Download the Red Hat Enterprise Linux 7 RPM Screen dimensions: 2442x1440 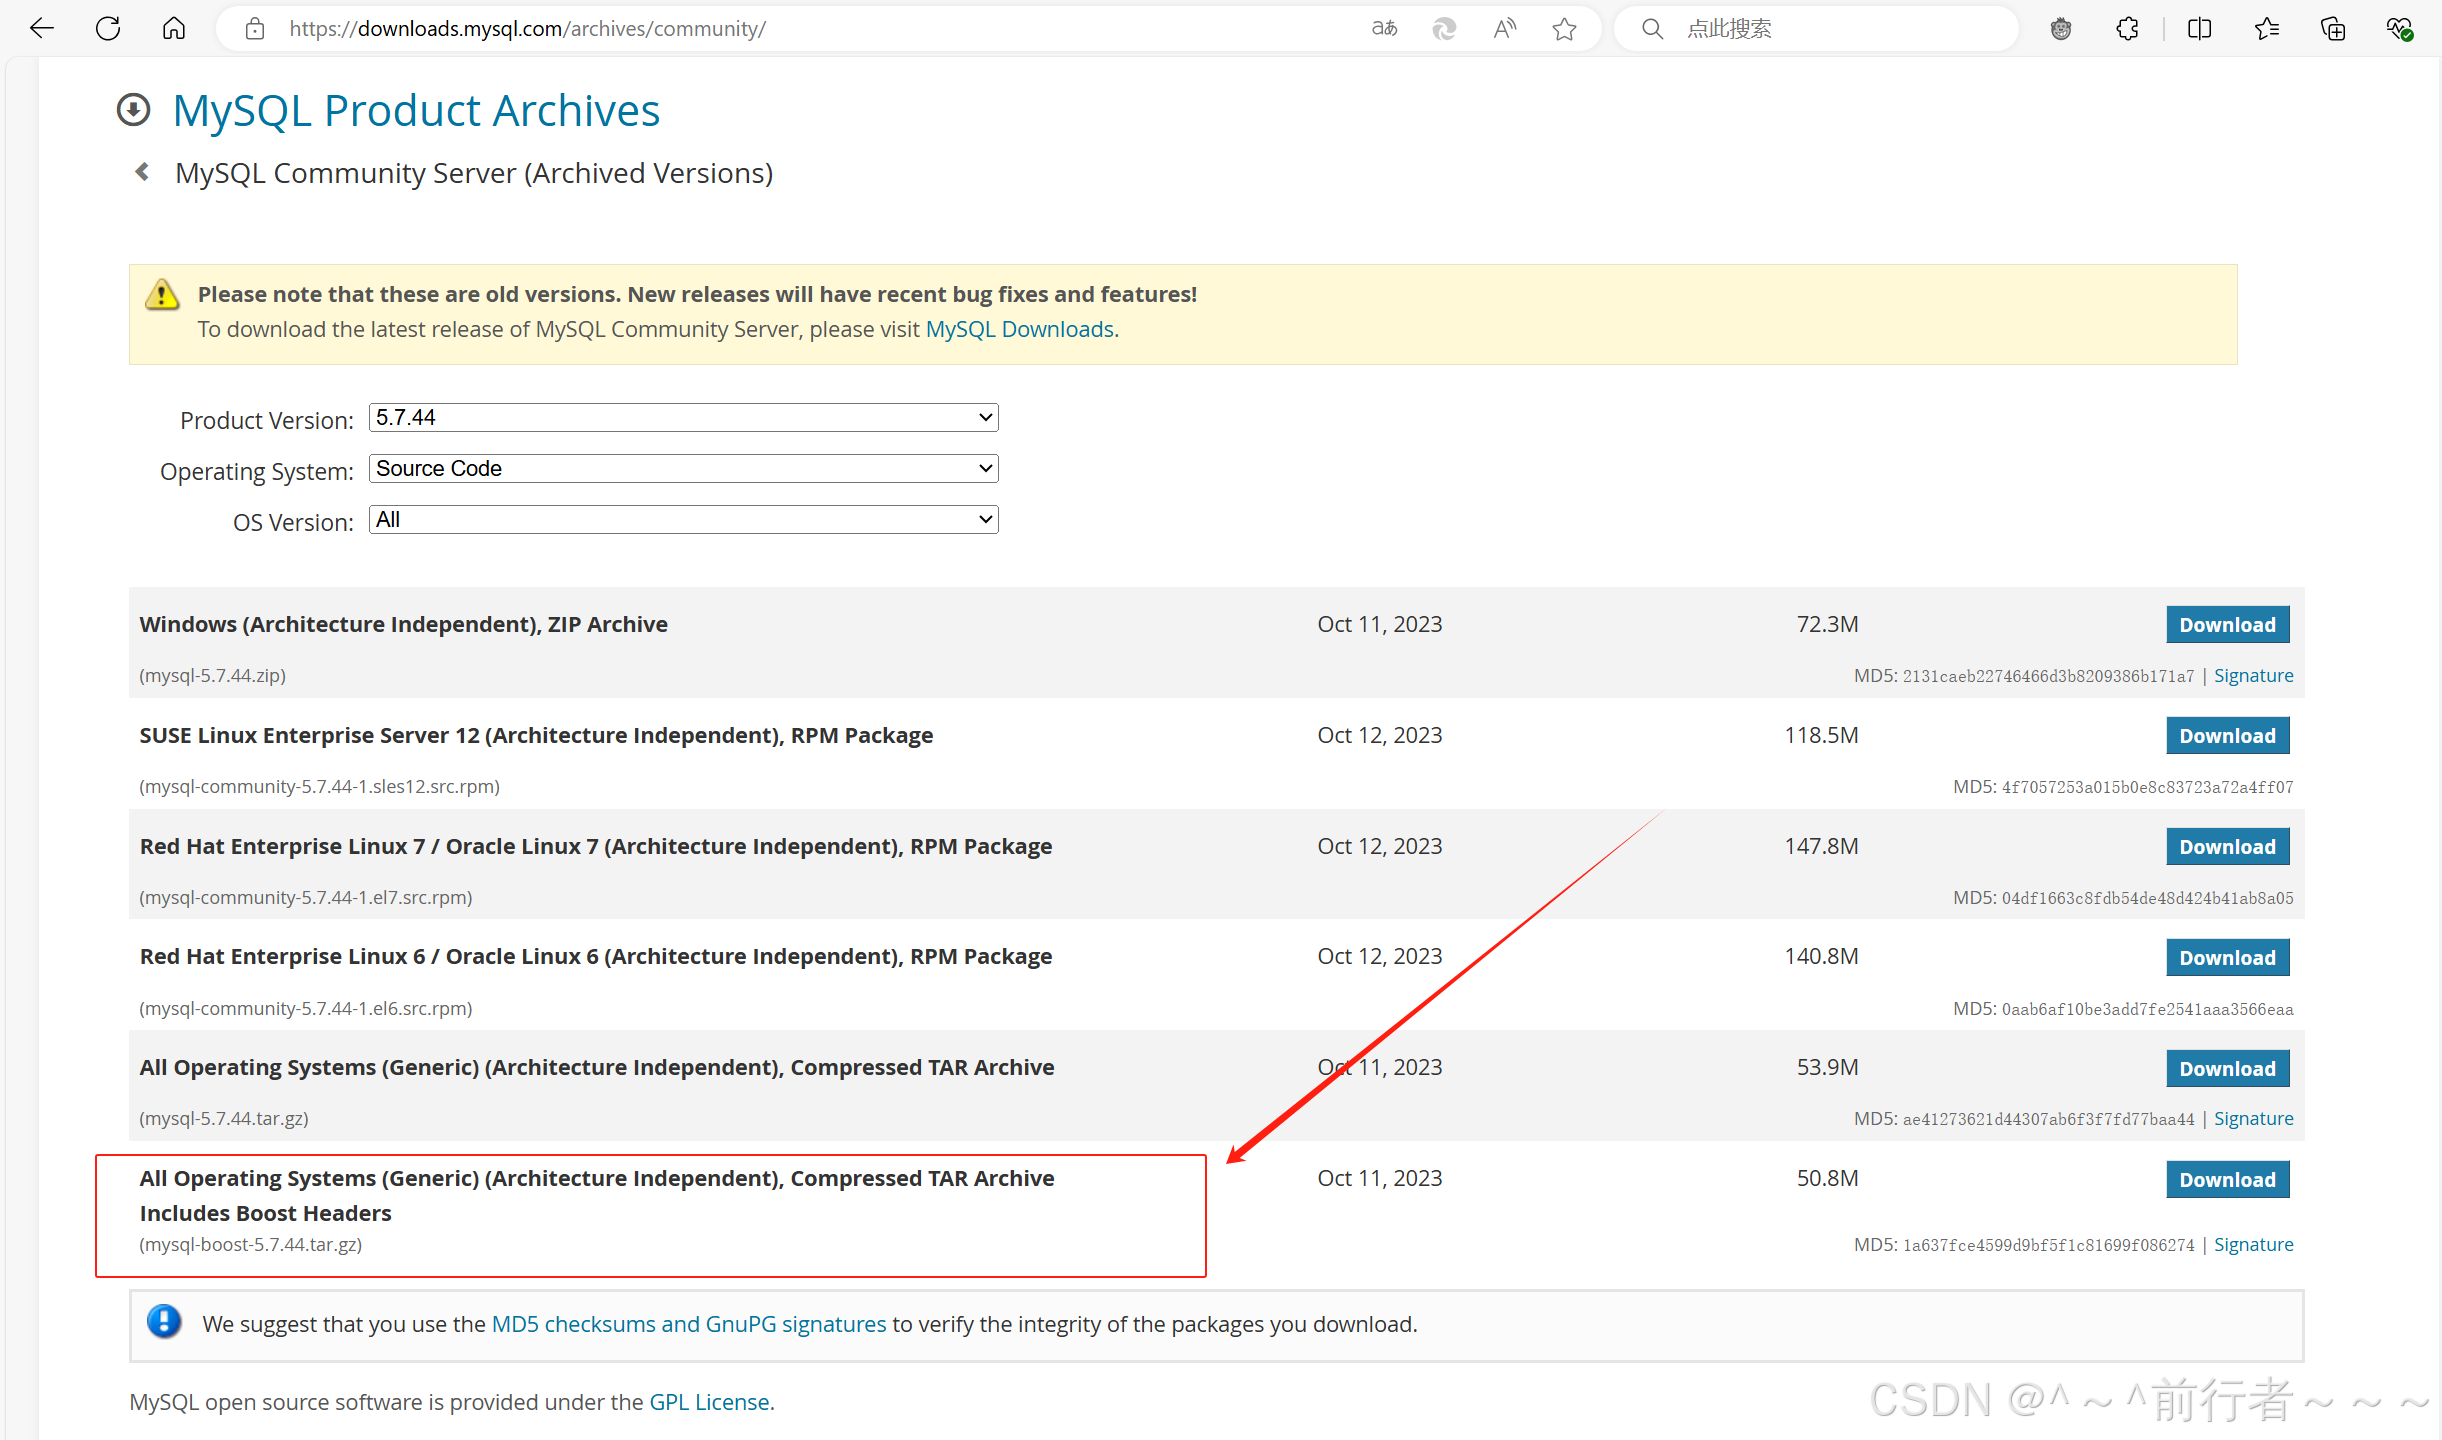(2227, 847)
